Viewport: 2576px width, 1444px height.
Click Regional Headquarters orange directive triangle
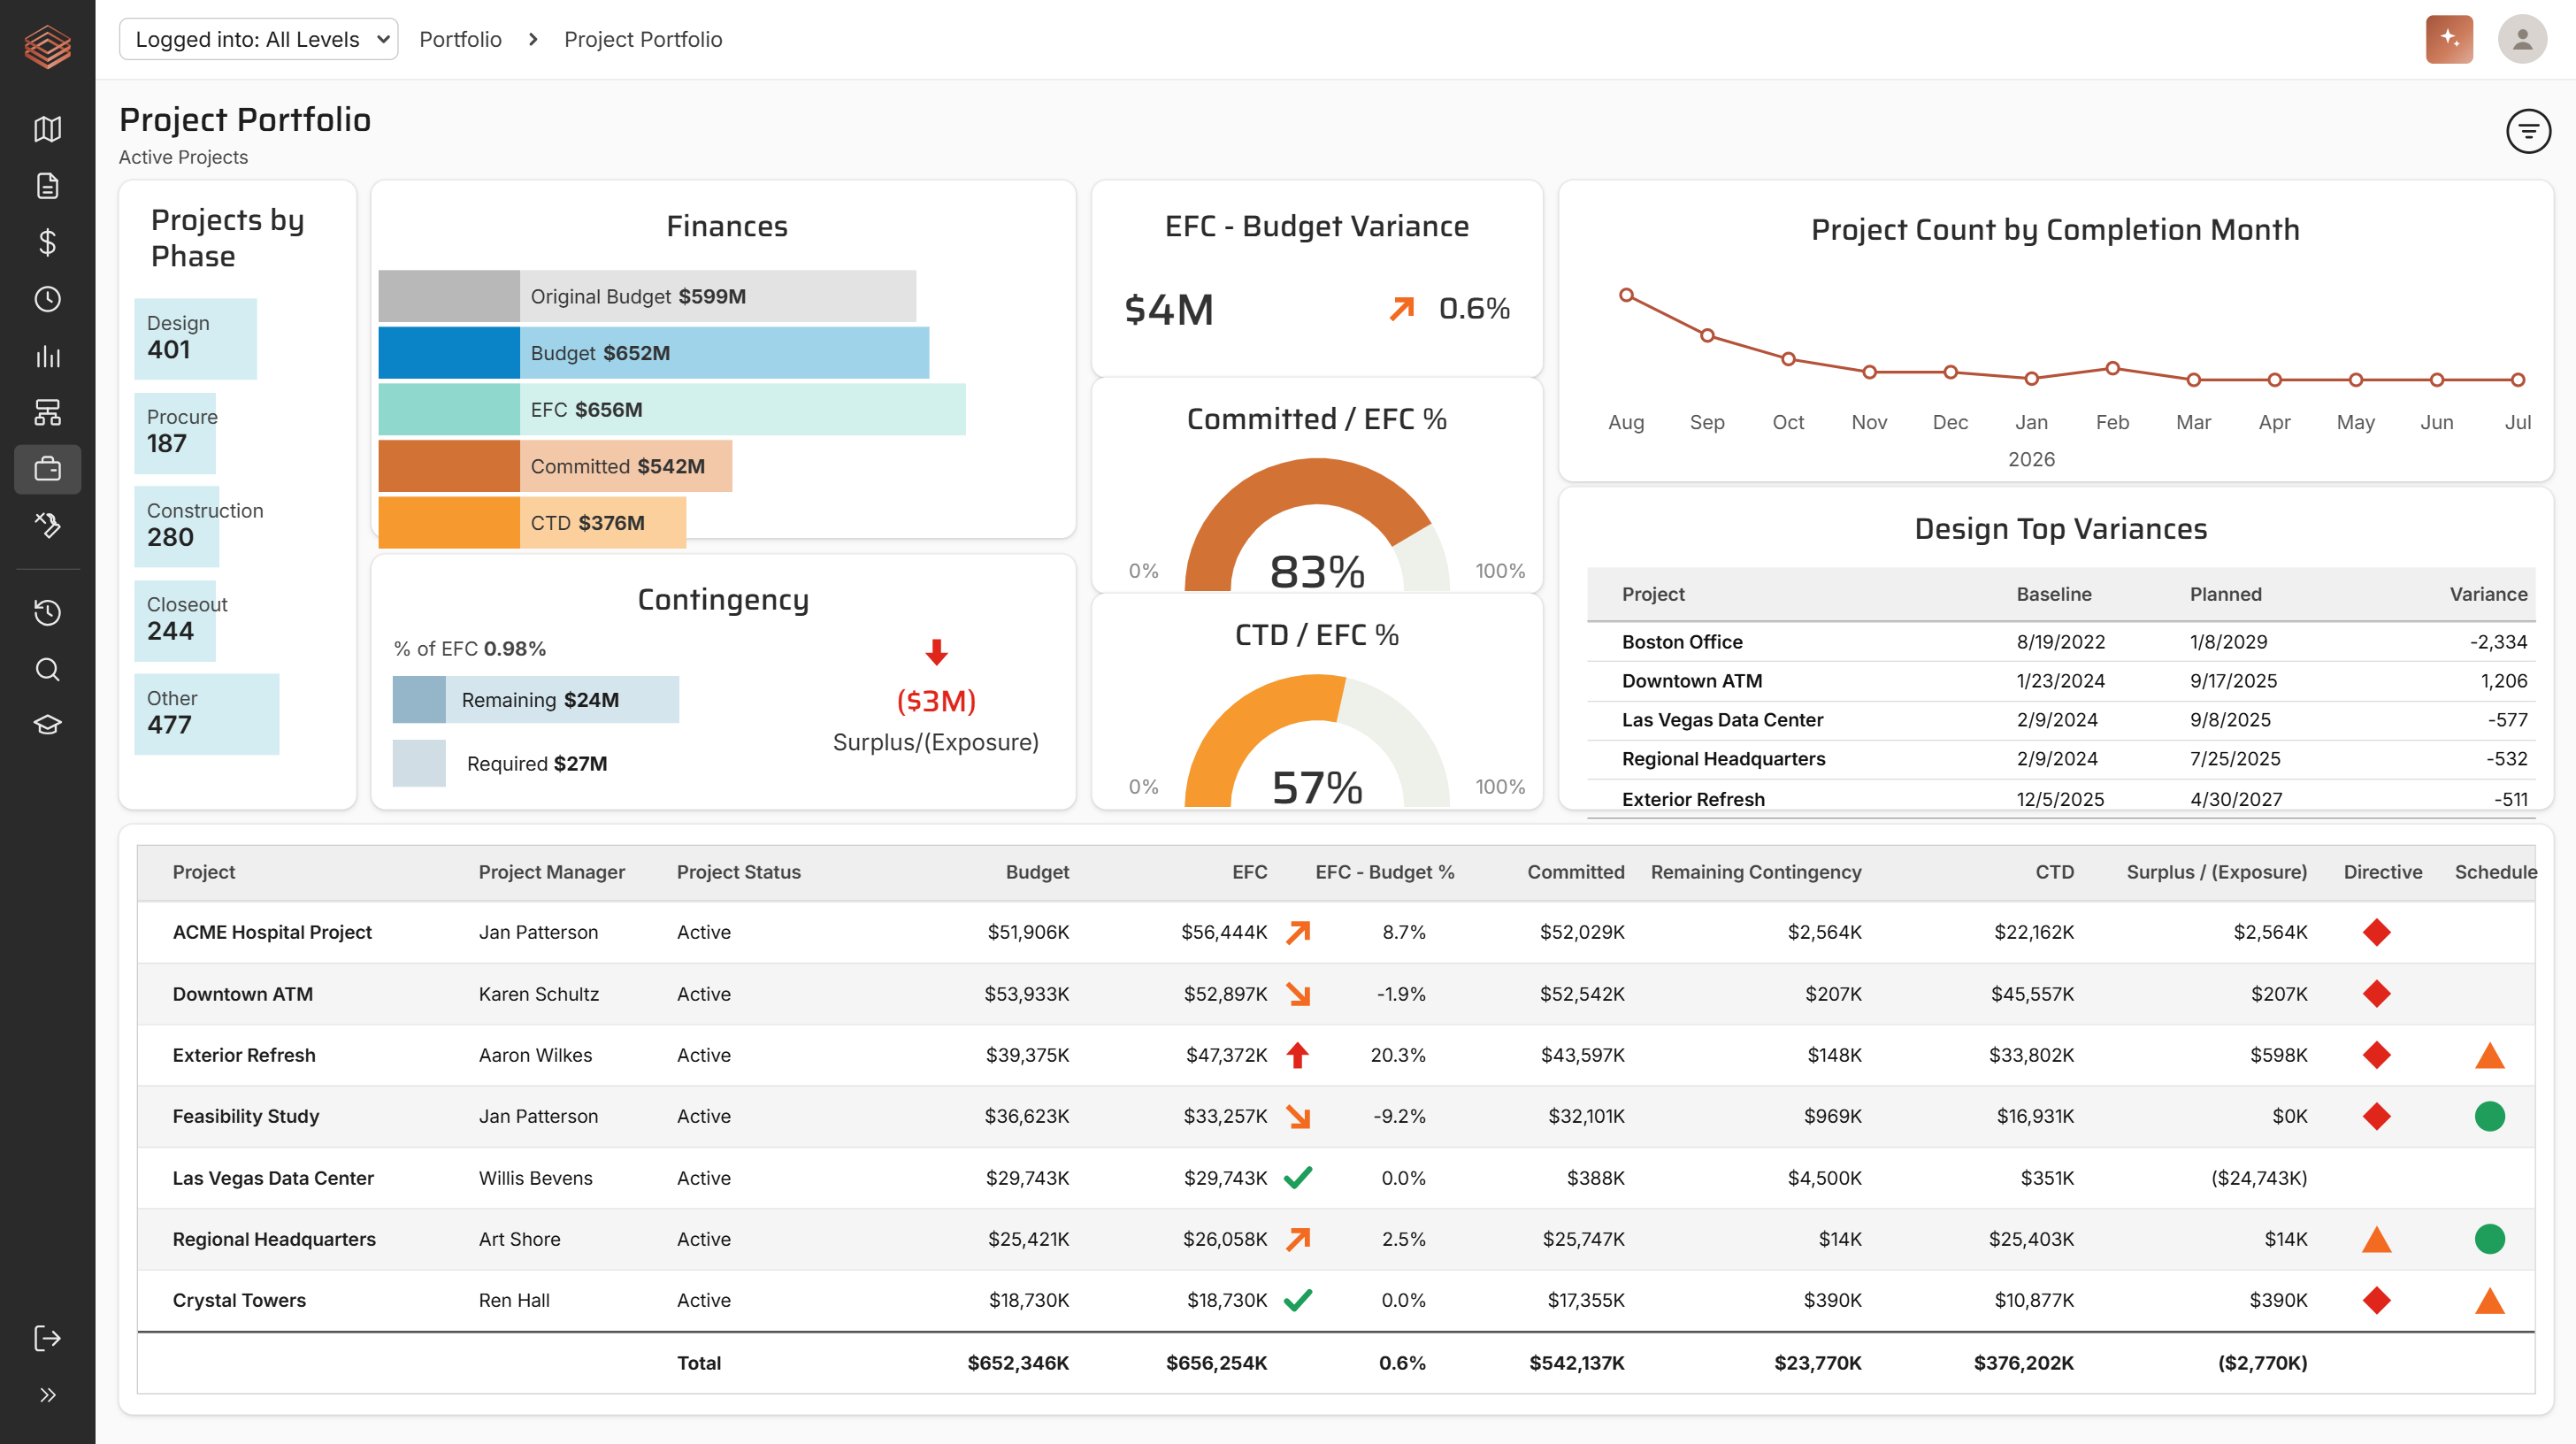pyautogui.click(x=2376, y=1239)
